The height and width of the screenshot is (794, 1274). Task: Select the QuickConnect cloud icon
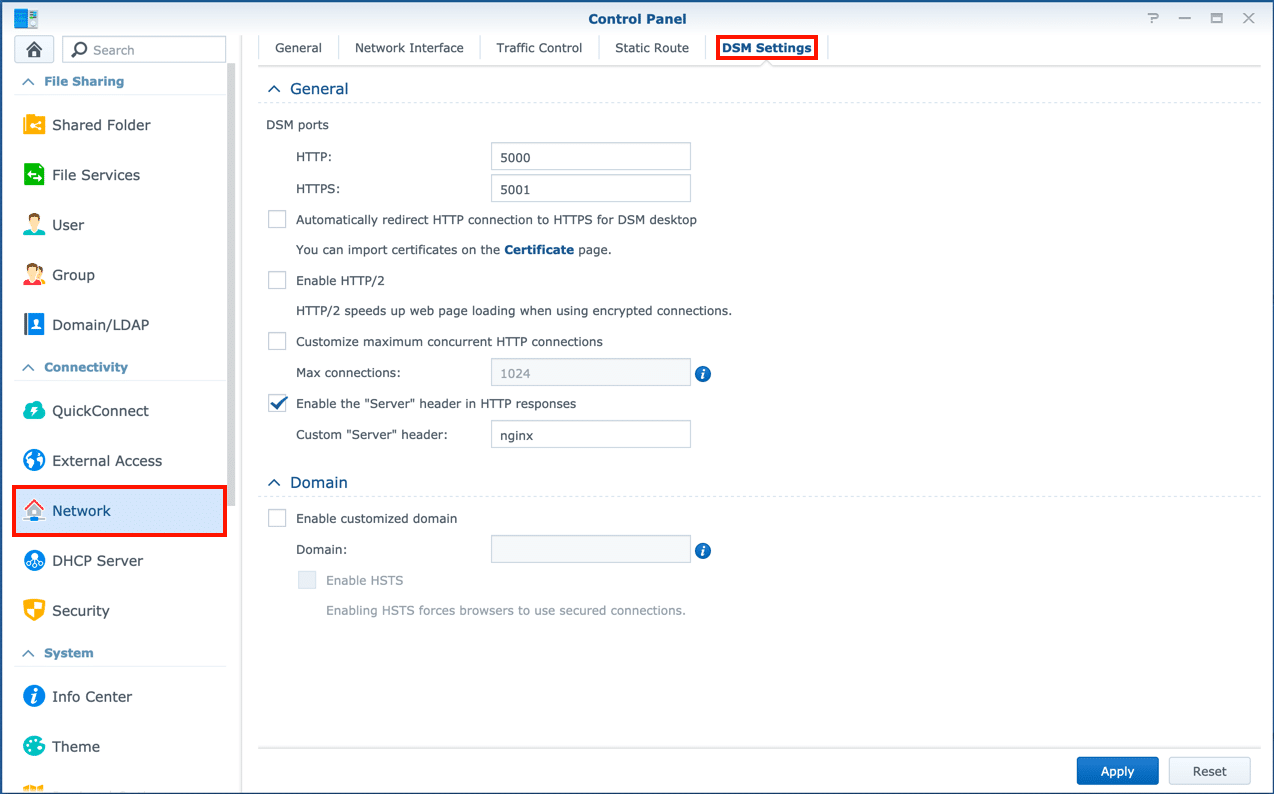point(34,411)
